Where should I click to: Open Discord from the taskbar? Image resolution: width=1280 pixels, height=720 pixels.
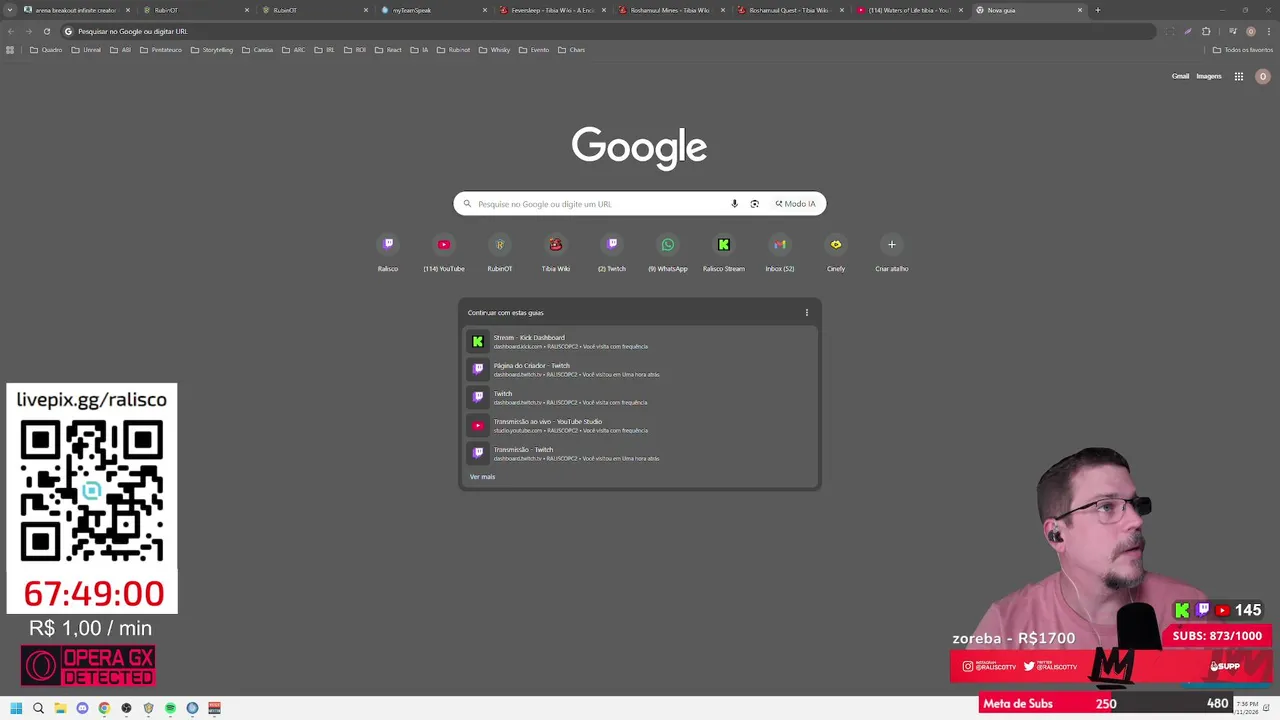click(82, 708)
